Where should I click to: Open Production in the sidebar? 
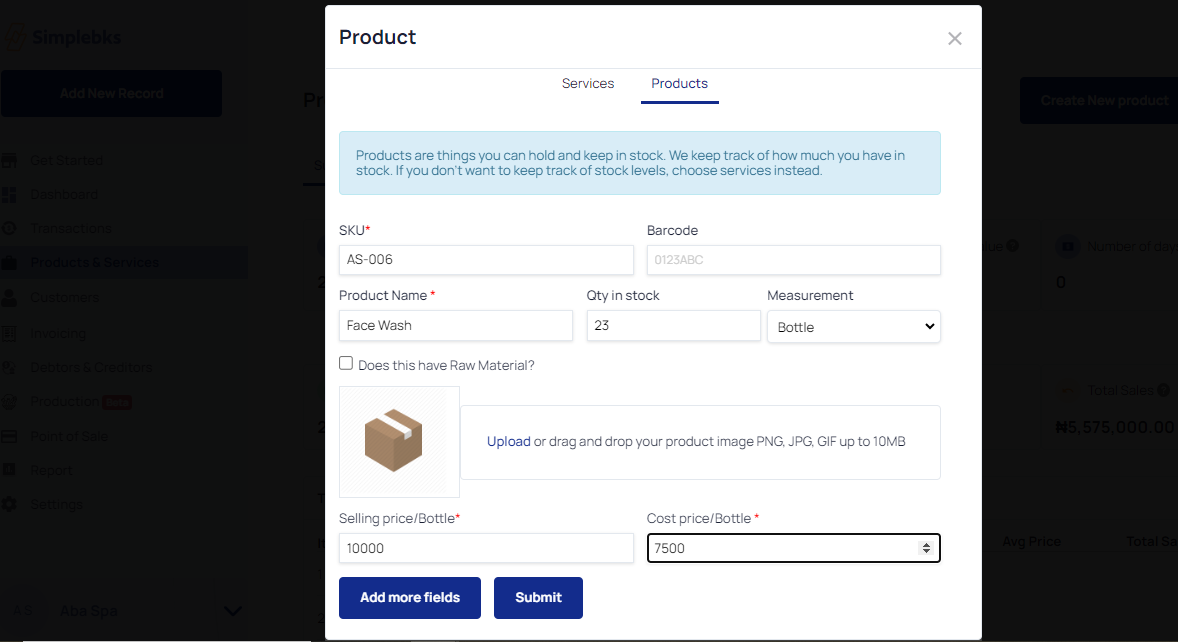point(65,402)
